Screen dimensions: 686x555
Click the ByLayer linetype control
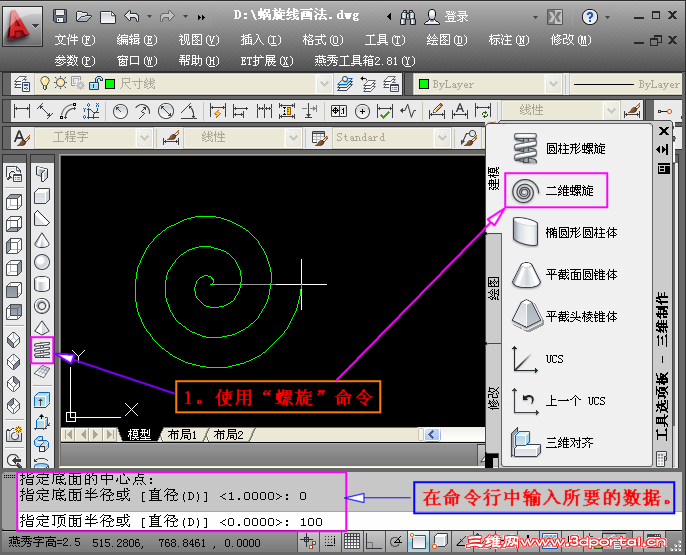tap(626, 84)
